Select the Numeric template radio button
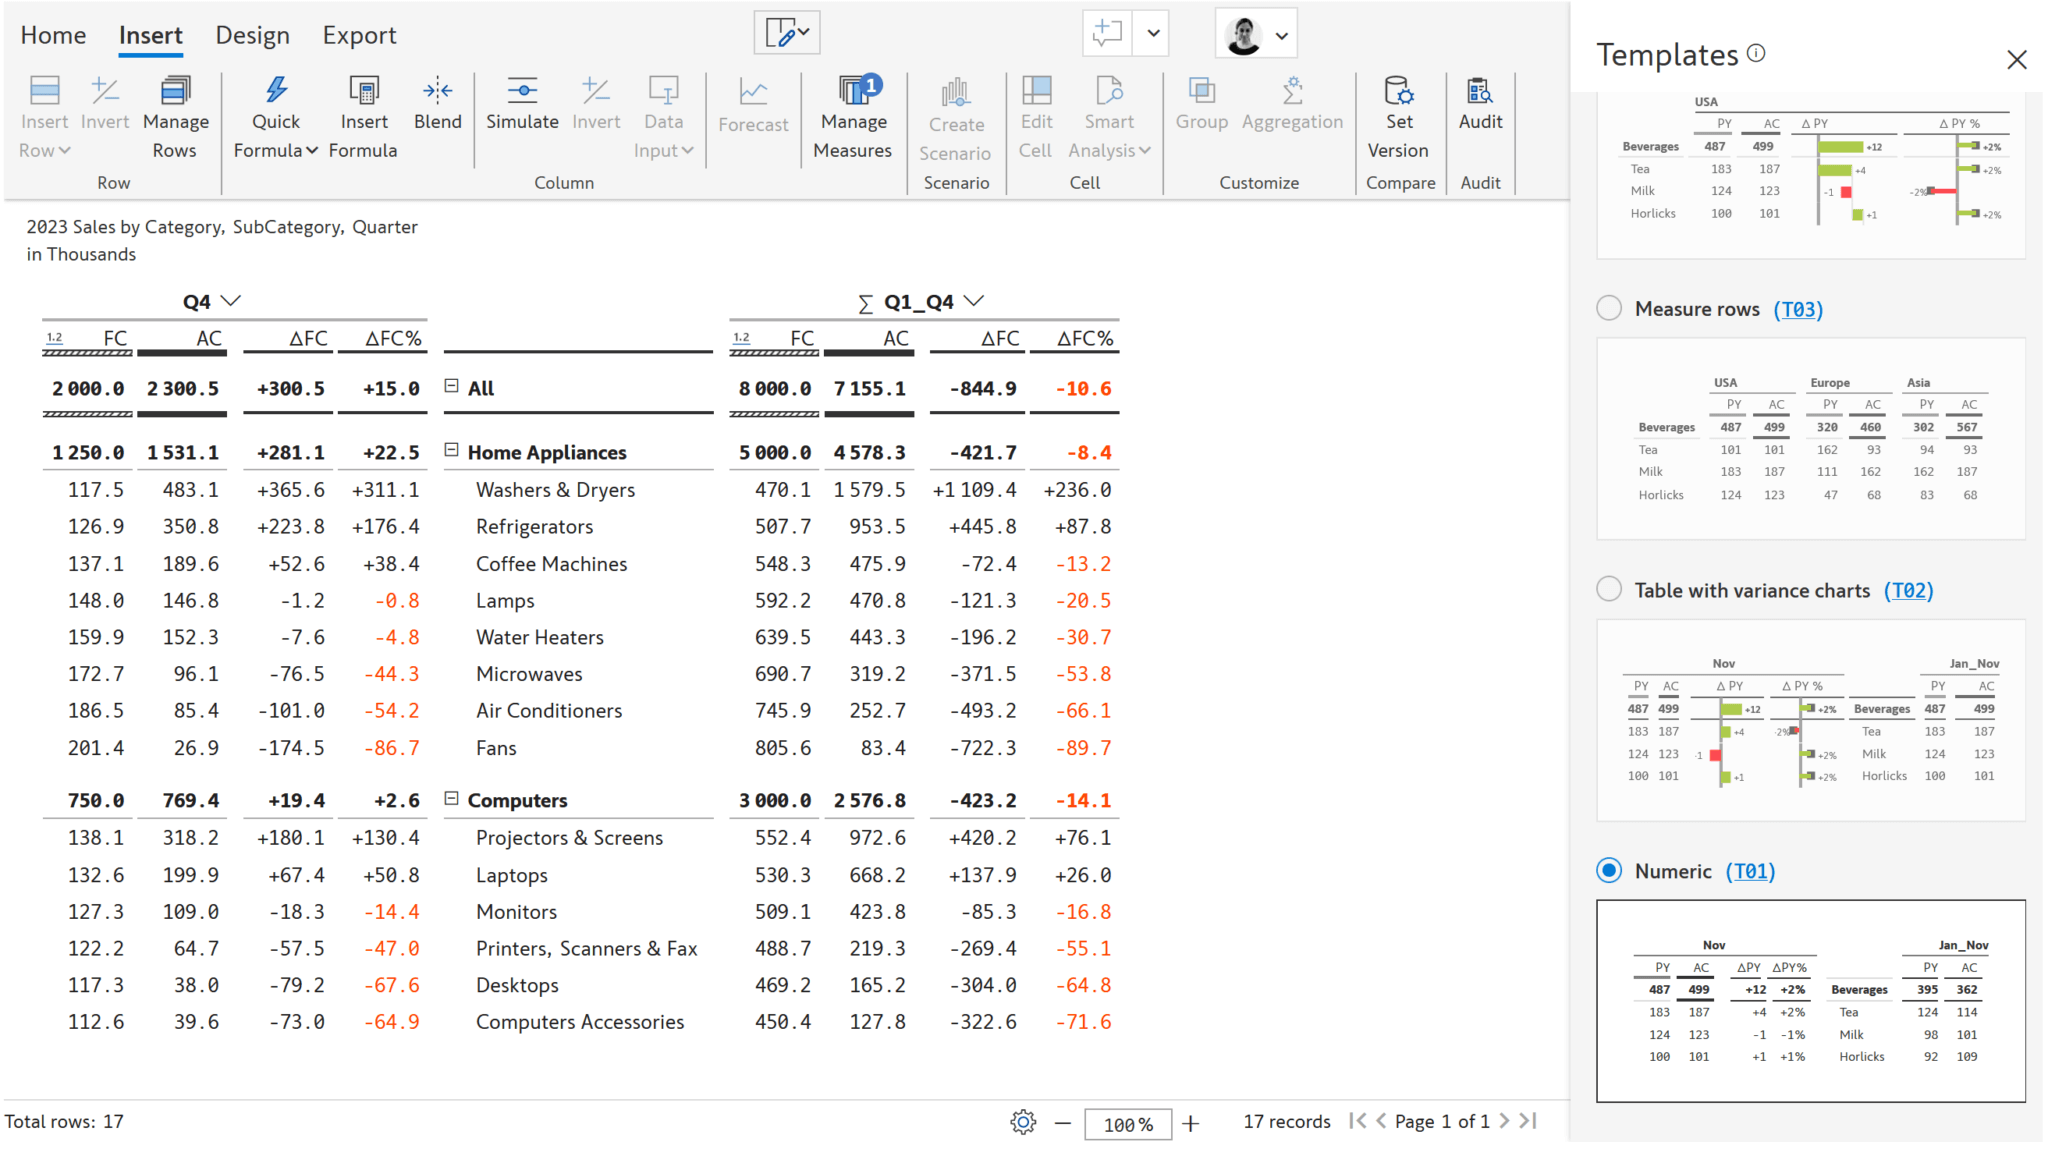Image resolution: width=2048 pixels, height=1149 pixels. (1608, 870)
